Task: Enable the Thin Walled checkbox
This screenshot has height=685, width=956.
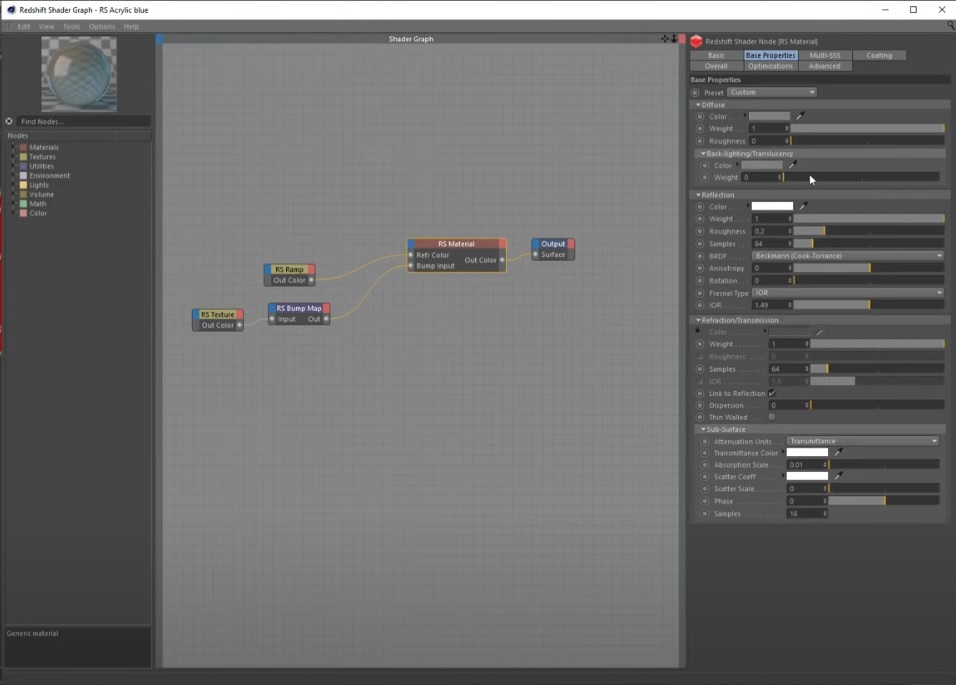Action: (x=772, y=417)
